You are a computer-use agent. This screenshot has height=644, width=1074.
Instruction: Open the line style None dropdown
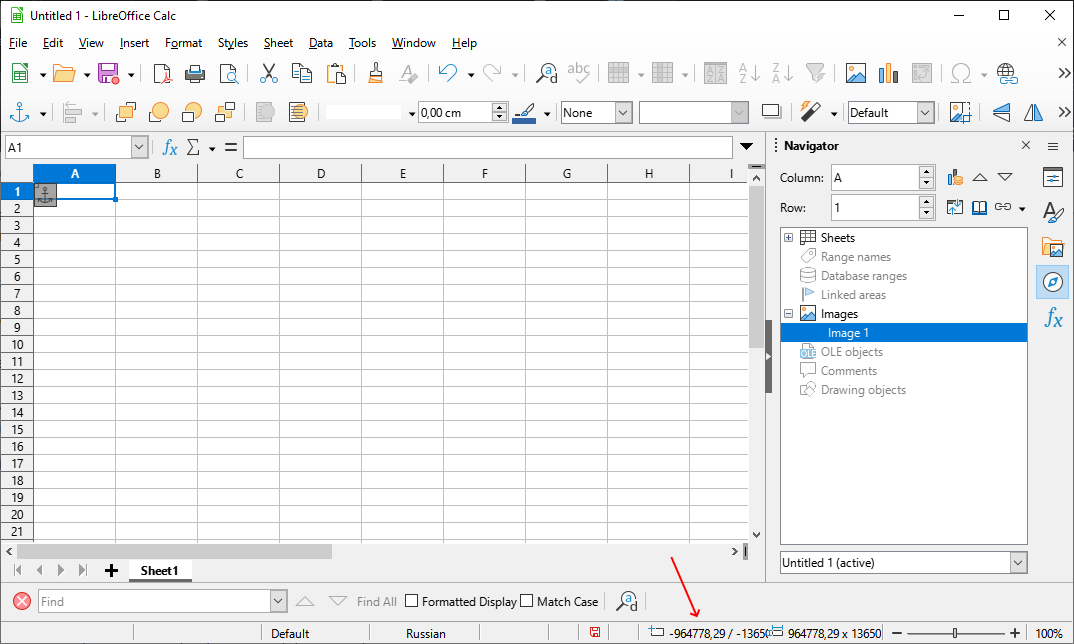point(623,112)
